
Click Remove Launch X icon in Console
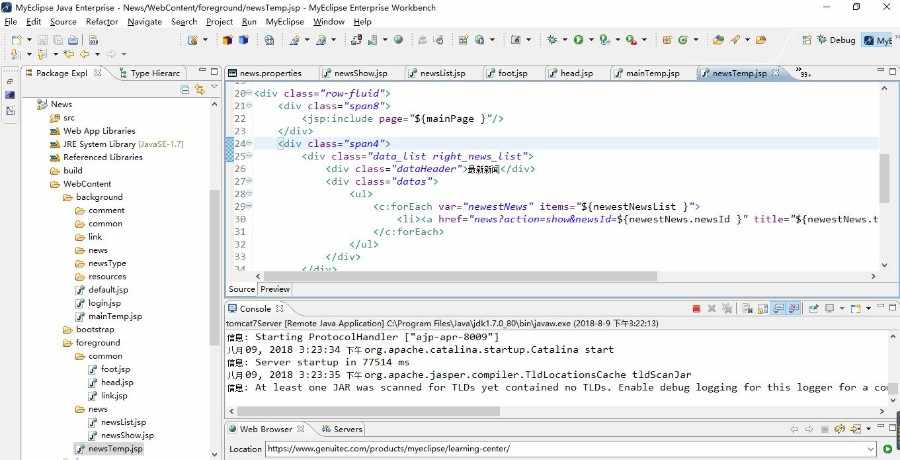[712, 308]
